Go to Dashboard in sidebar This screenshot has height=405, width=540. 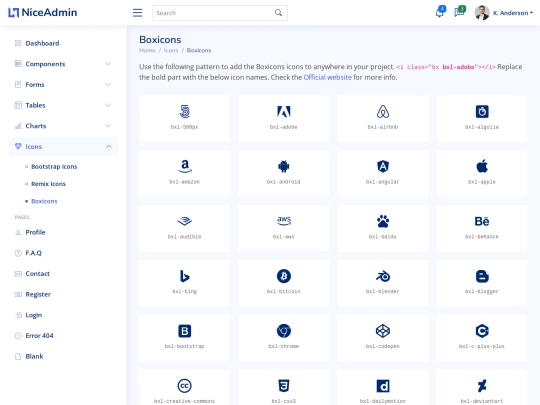[x=63, y=43]
